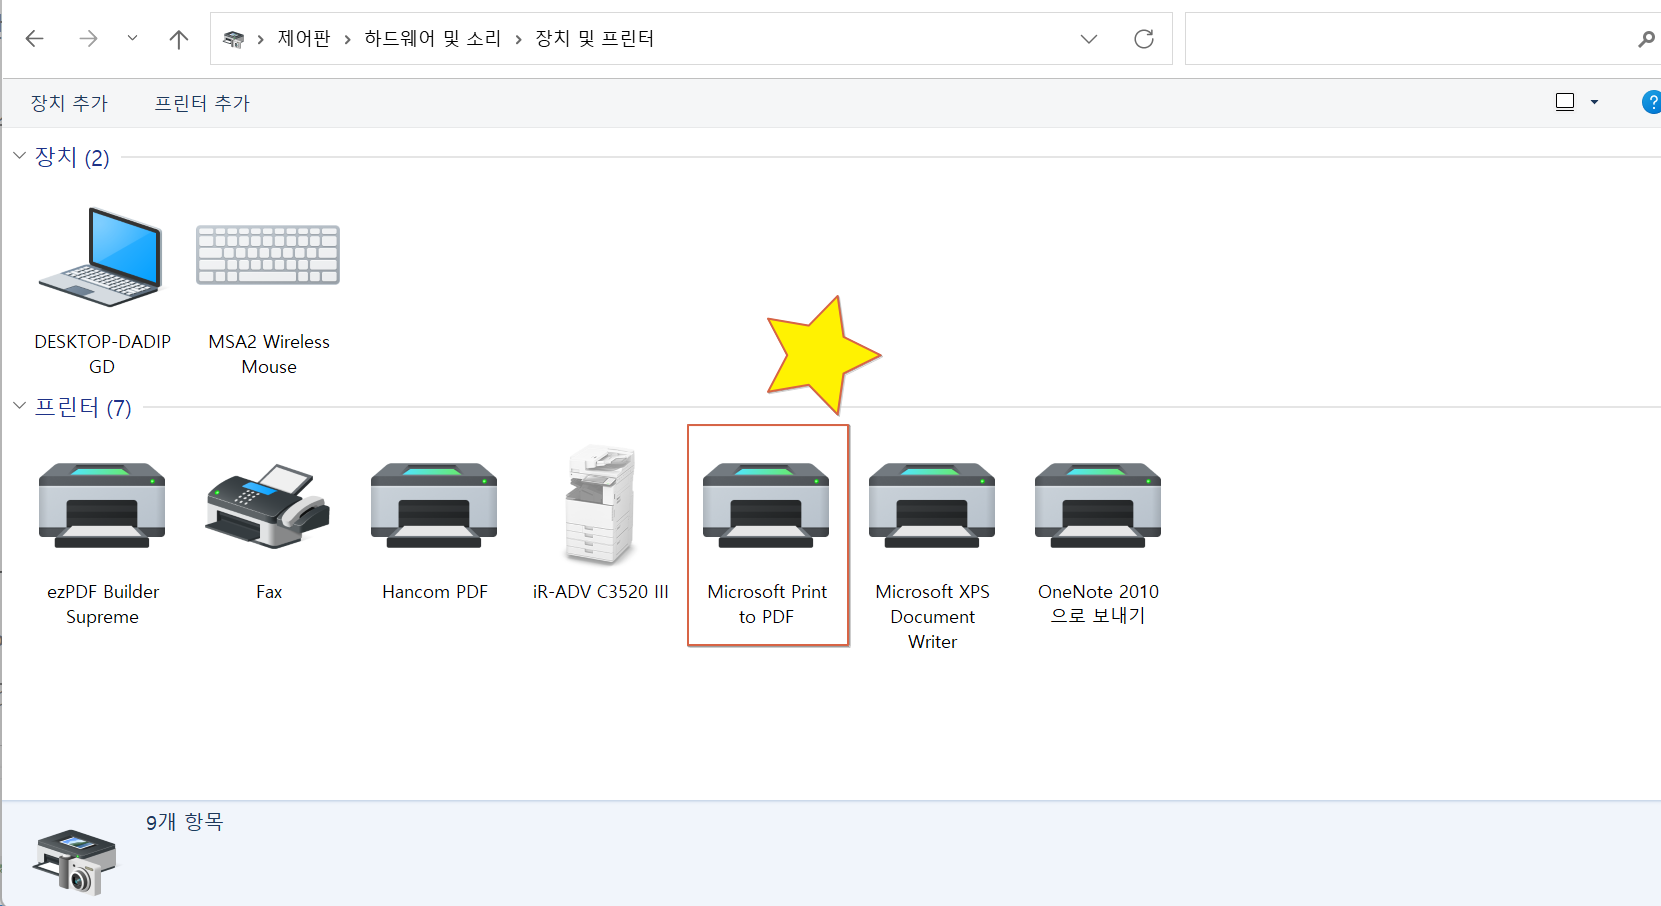Open view options dropdown arrow
This screenshot has width=1661, height=906.
[1594, 102]
